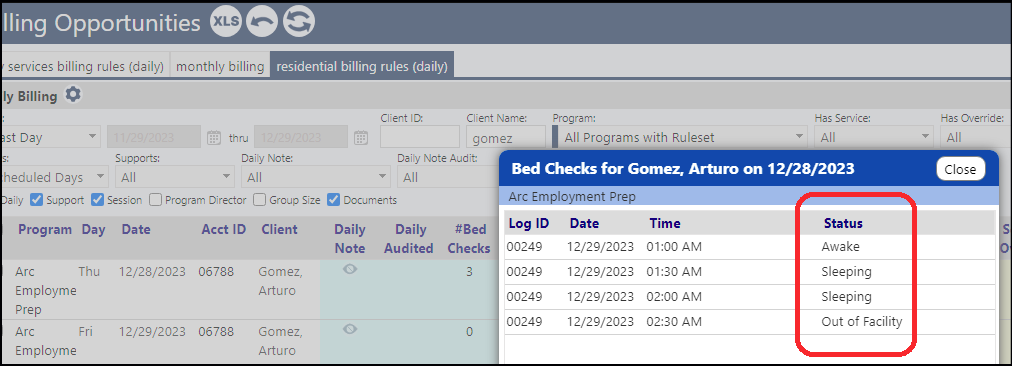The height and width of the screenshot is (366, 1012).
Task: Open calendar picker next to 11/29/2023
Action: [214, 137]
